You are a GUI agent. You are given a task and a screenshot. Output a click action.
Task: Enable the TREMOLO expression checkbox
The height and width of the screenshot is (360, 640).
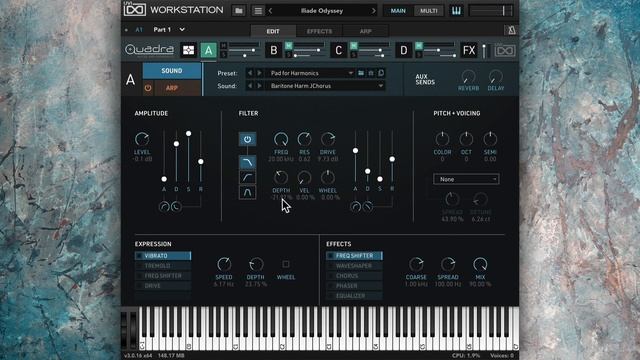tap(139, 266)
